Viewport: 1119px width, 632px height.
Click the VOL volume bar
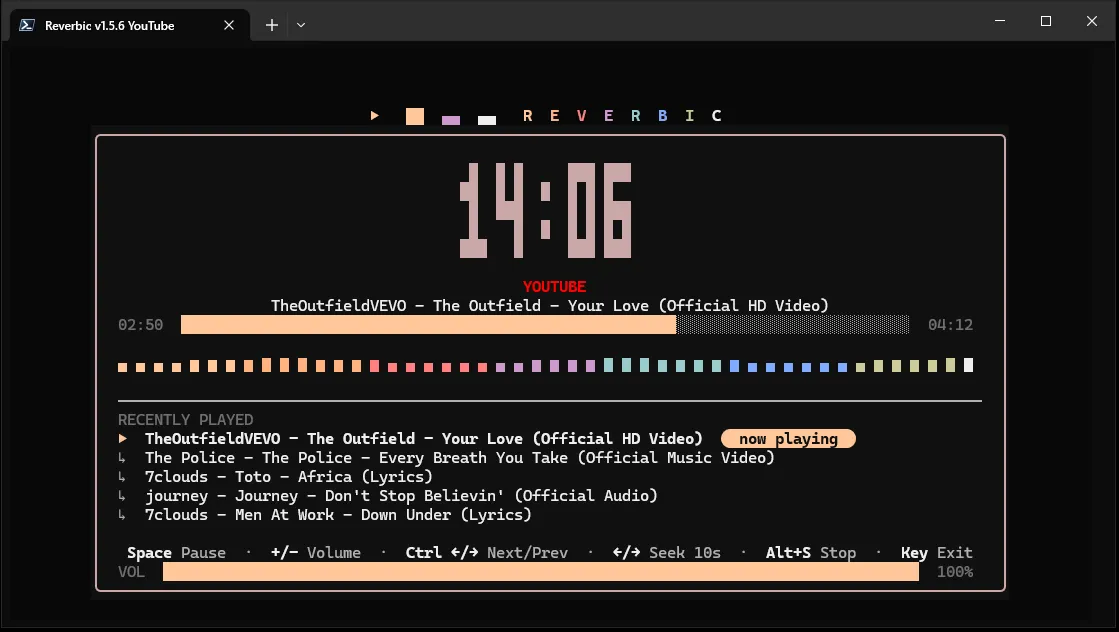tap(541, 572)
